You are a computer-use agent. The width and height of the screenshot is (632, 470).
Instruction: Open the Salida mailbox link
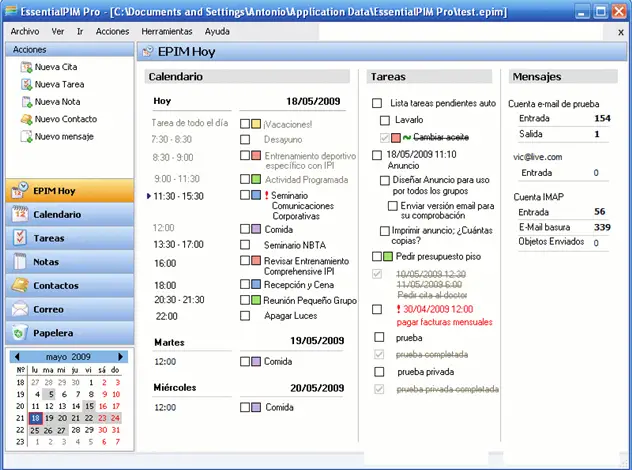[x=531, y=134]
